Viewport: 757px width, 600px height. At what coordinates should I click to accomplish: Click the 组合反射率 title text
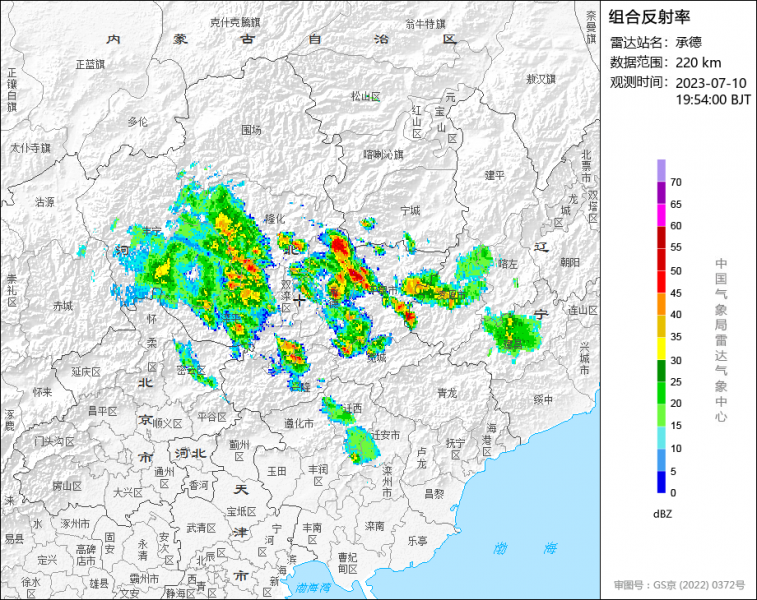651,16
